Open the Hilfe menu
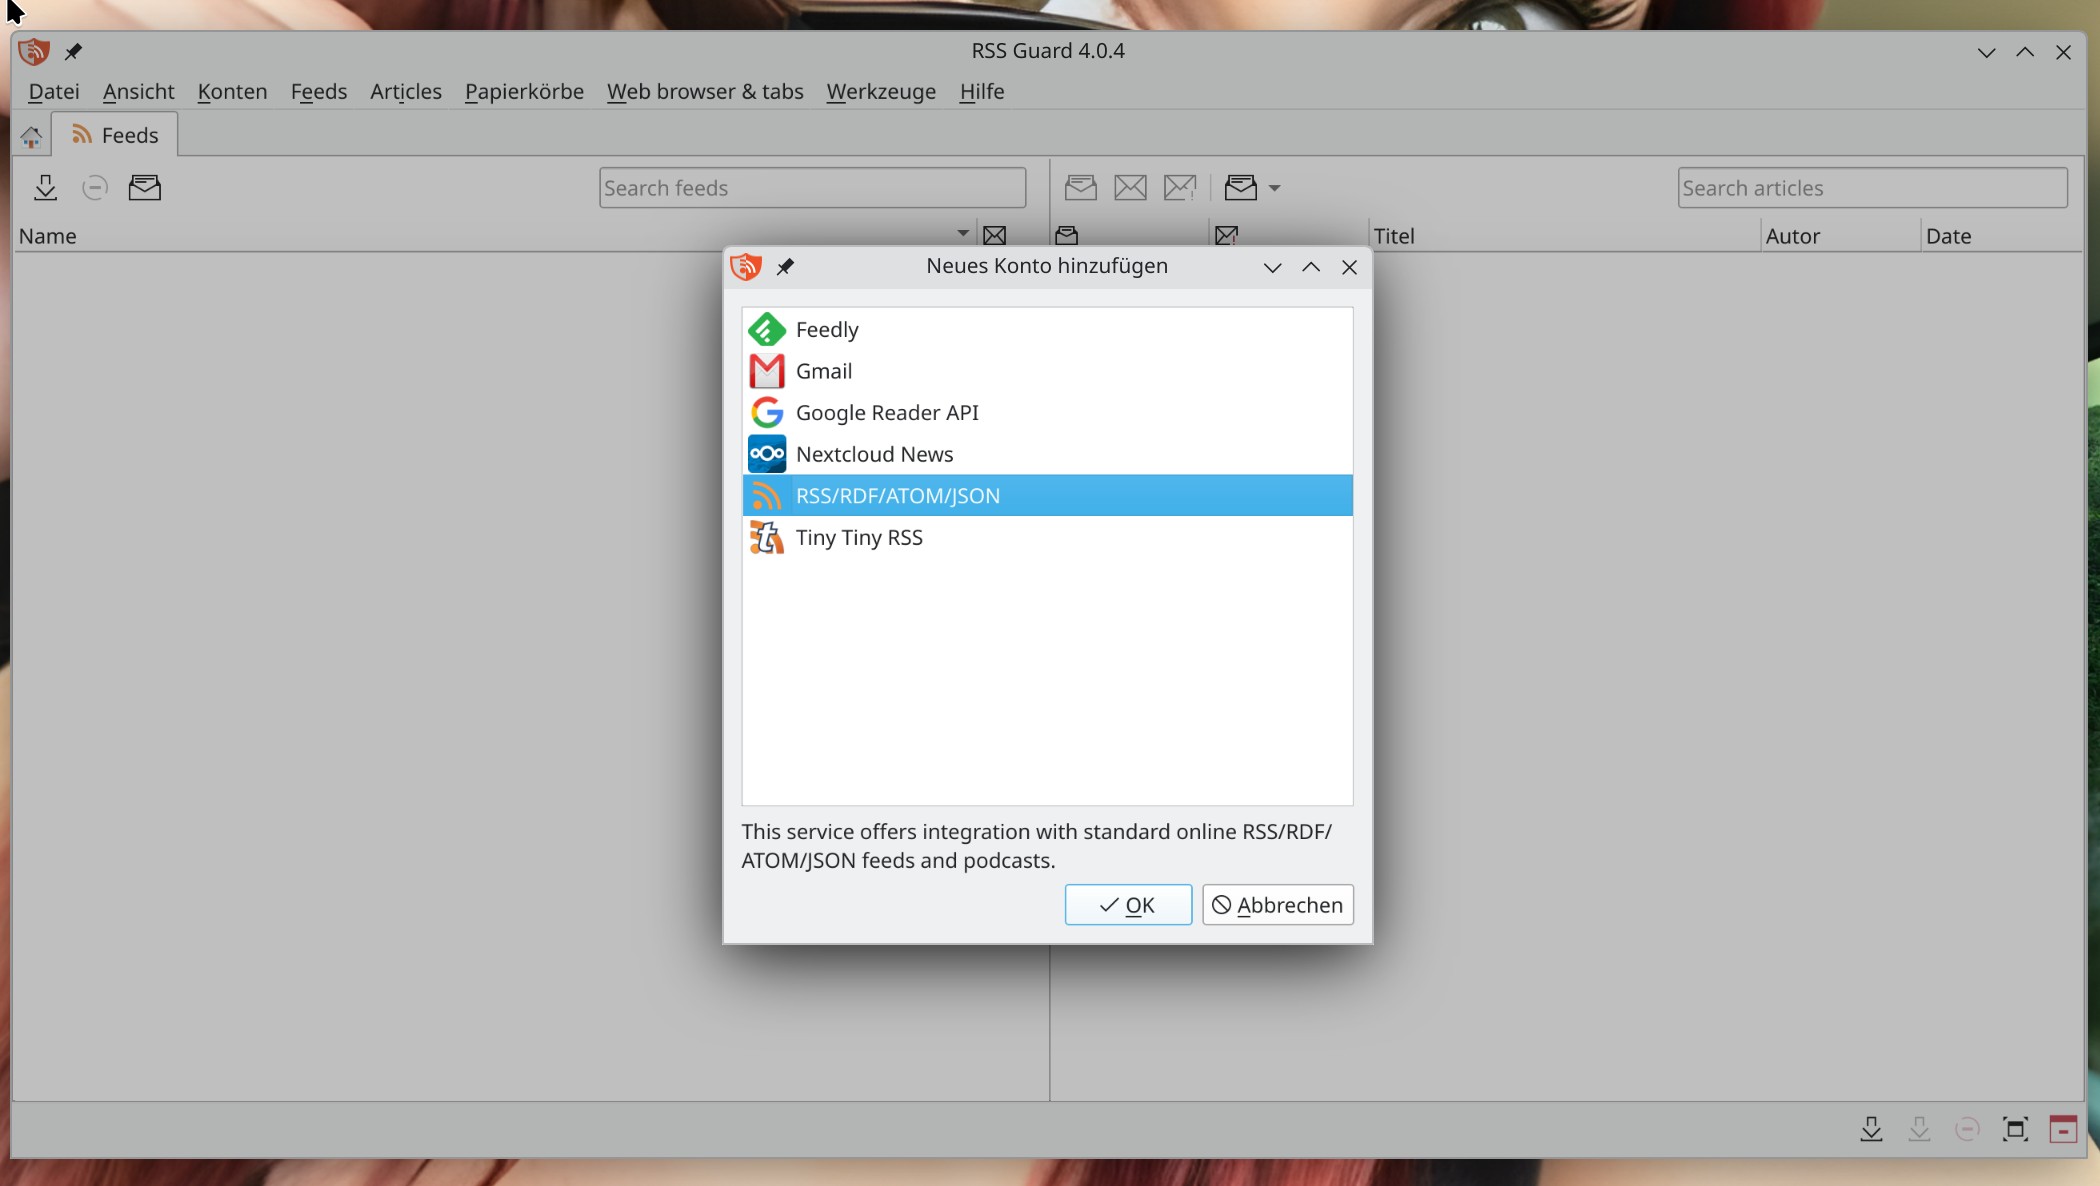The image size is (2100, 1186). (982, 91)
